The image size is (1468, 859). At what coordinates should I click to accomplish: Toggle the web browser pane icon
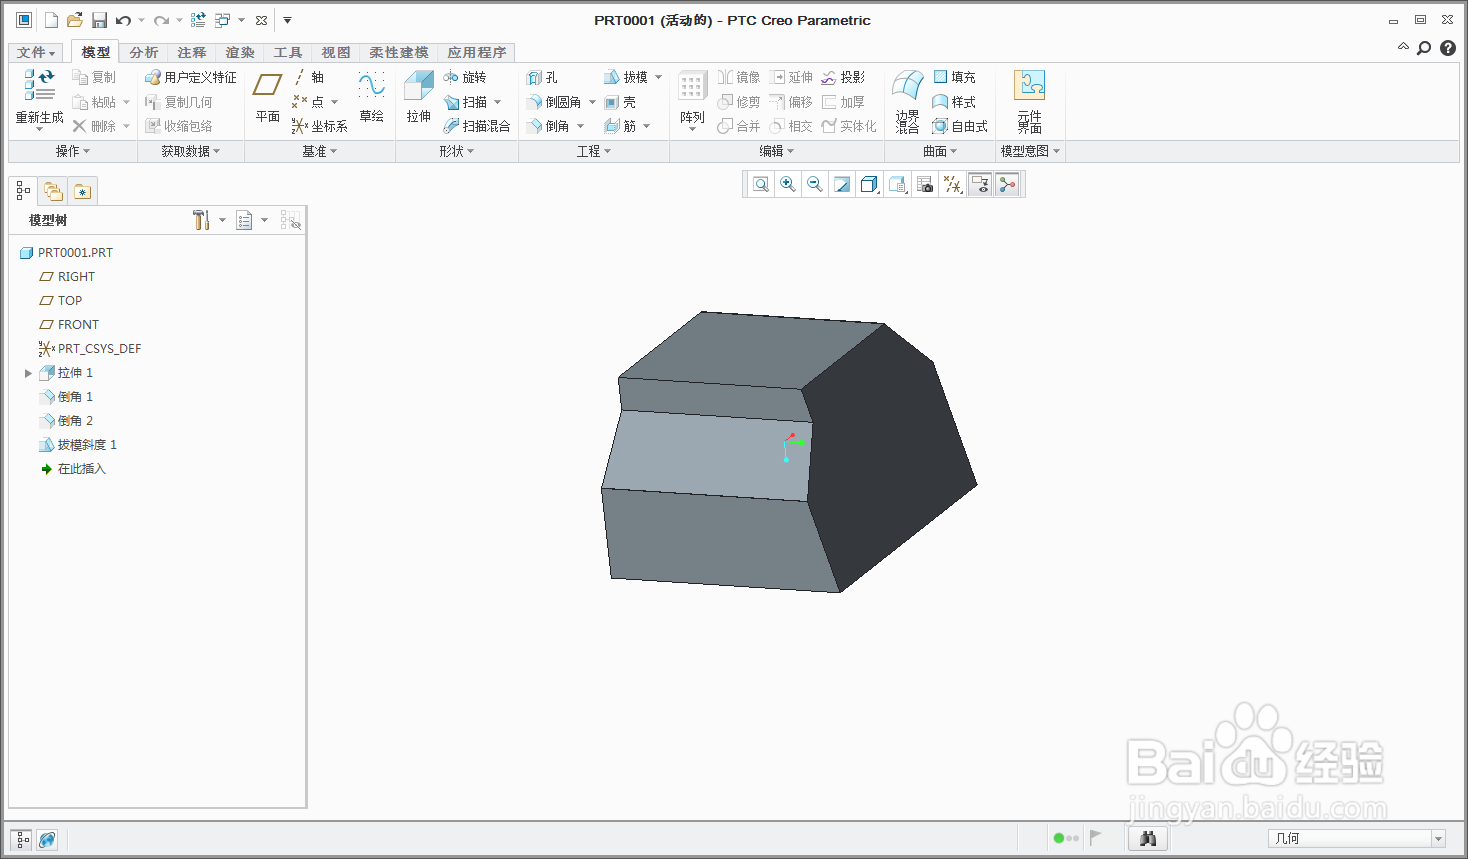click(47, 839)
